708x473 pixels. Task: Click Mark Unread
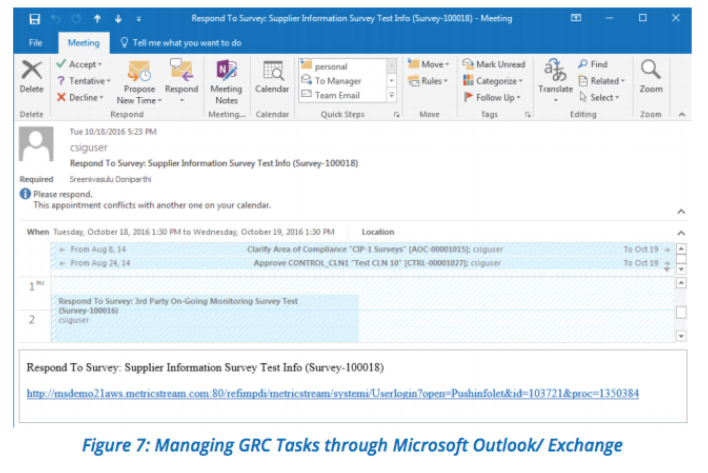(494, 64)
